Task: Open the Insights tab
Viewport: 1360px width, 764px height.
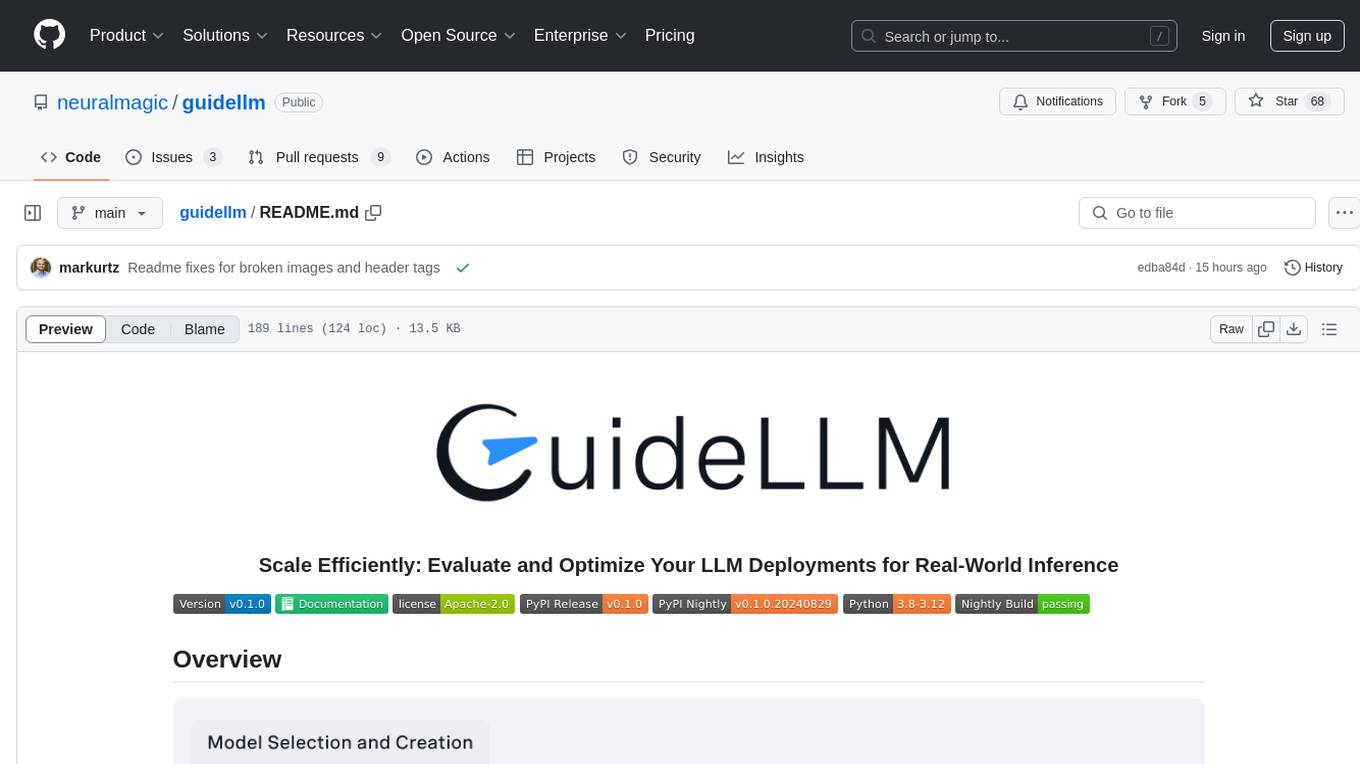Action: (x=766, y=157)
